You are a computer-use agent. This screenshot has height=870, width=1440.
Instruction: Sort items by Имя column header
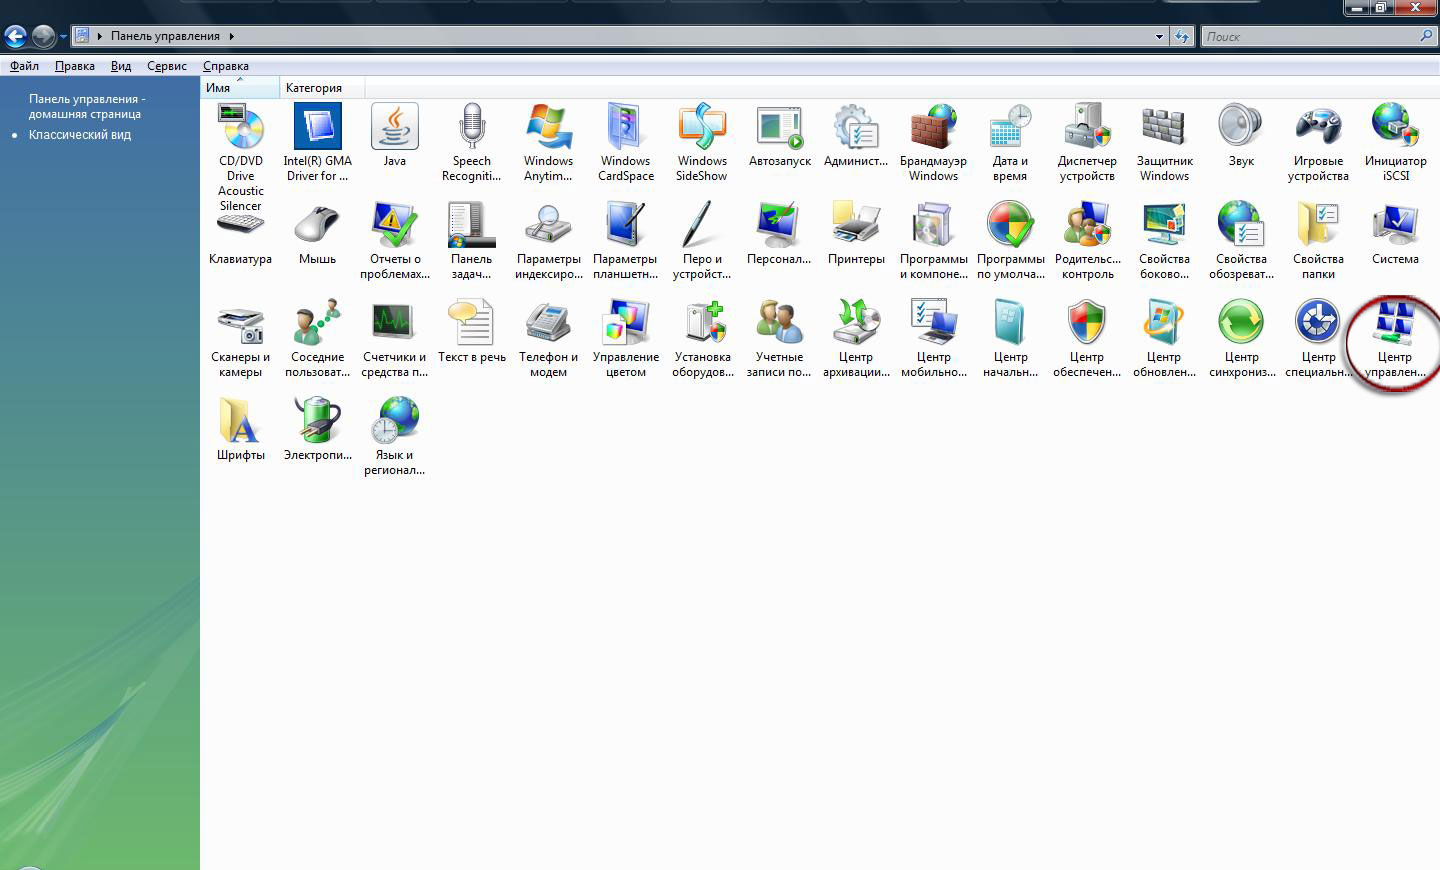point(240,88)
